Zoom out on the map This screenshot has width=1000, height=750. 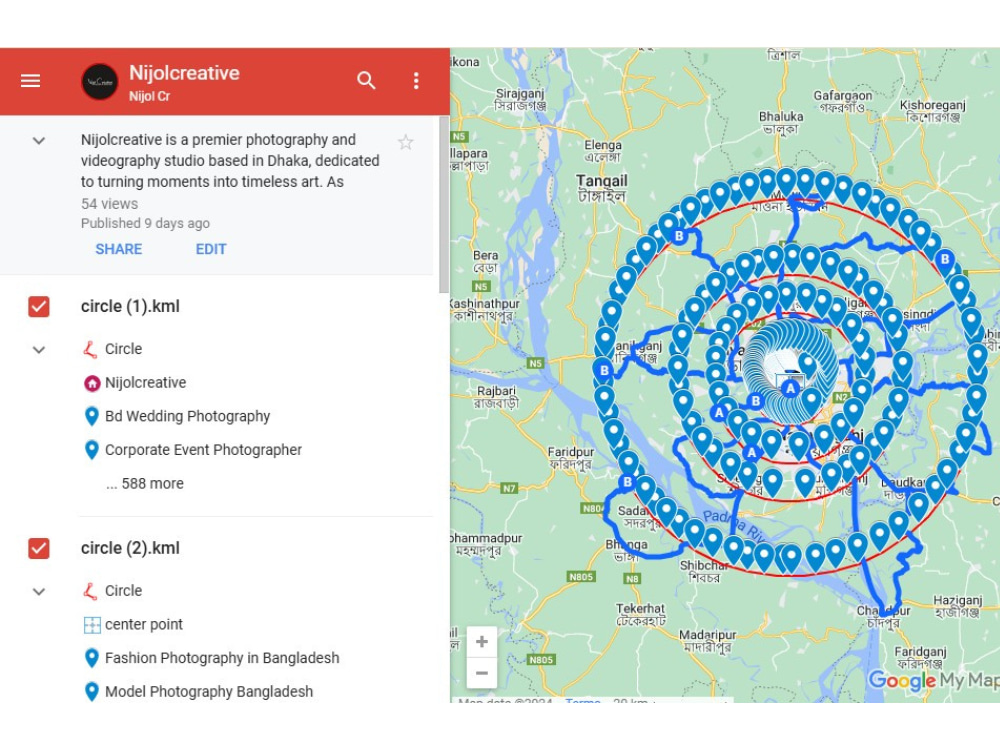(x=482, y=673)
